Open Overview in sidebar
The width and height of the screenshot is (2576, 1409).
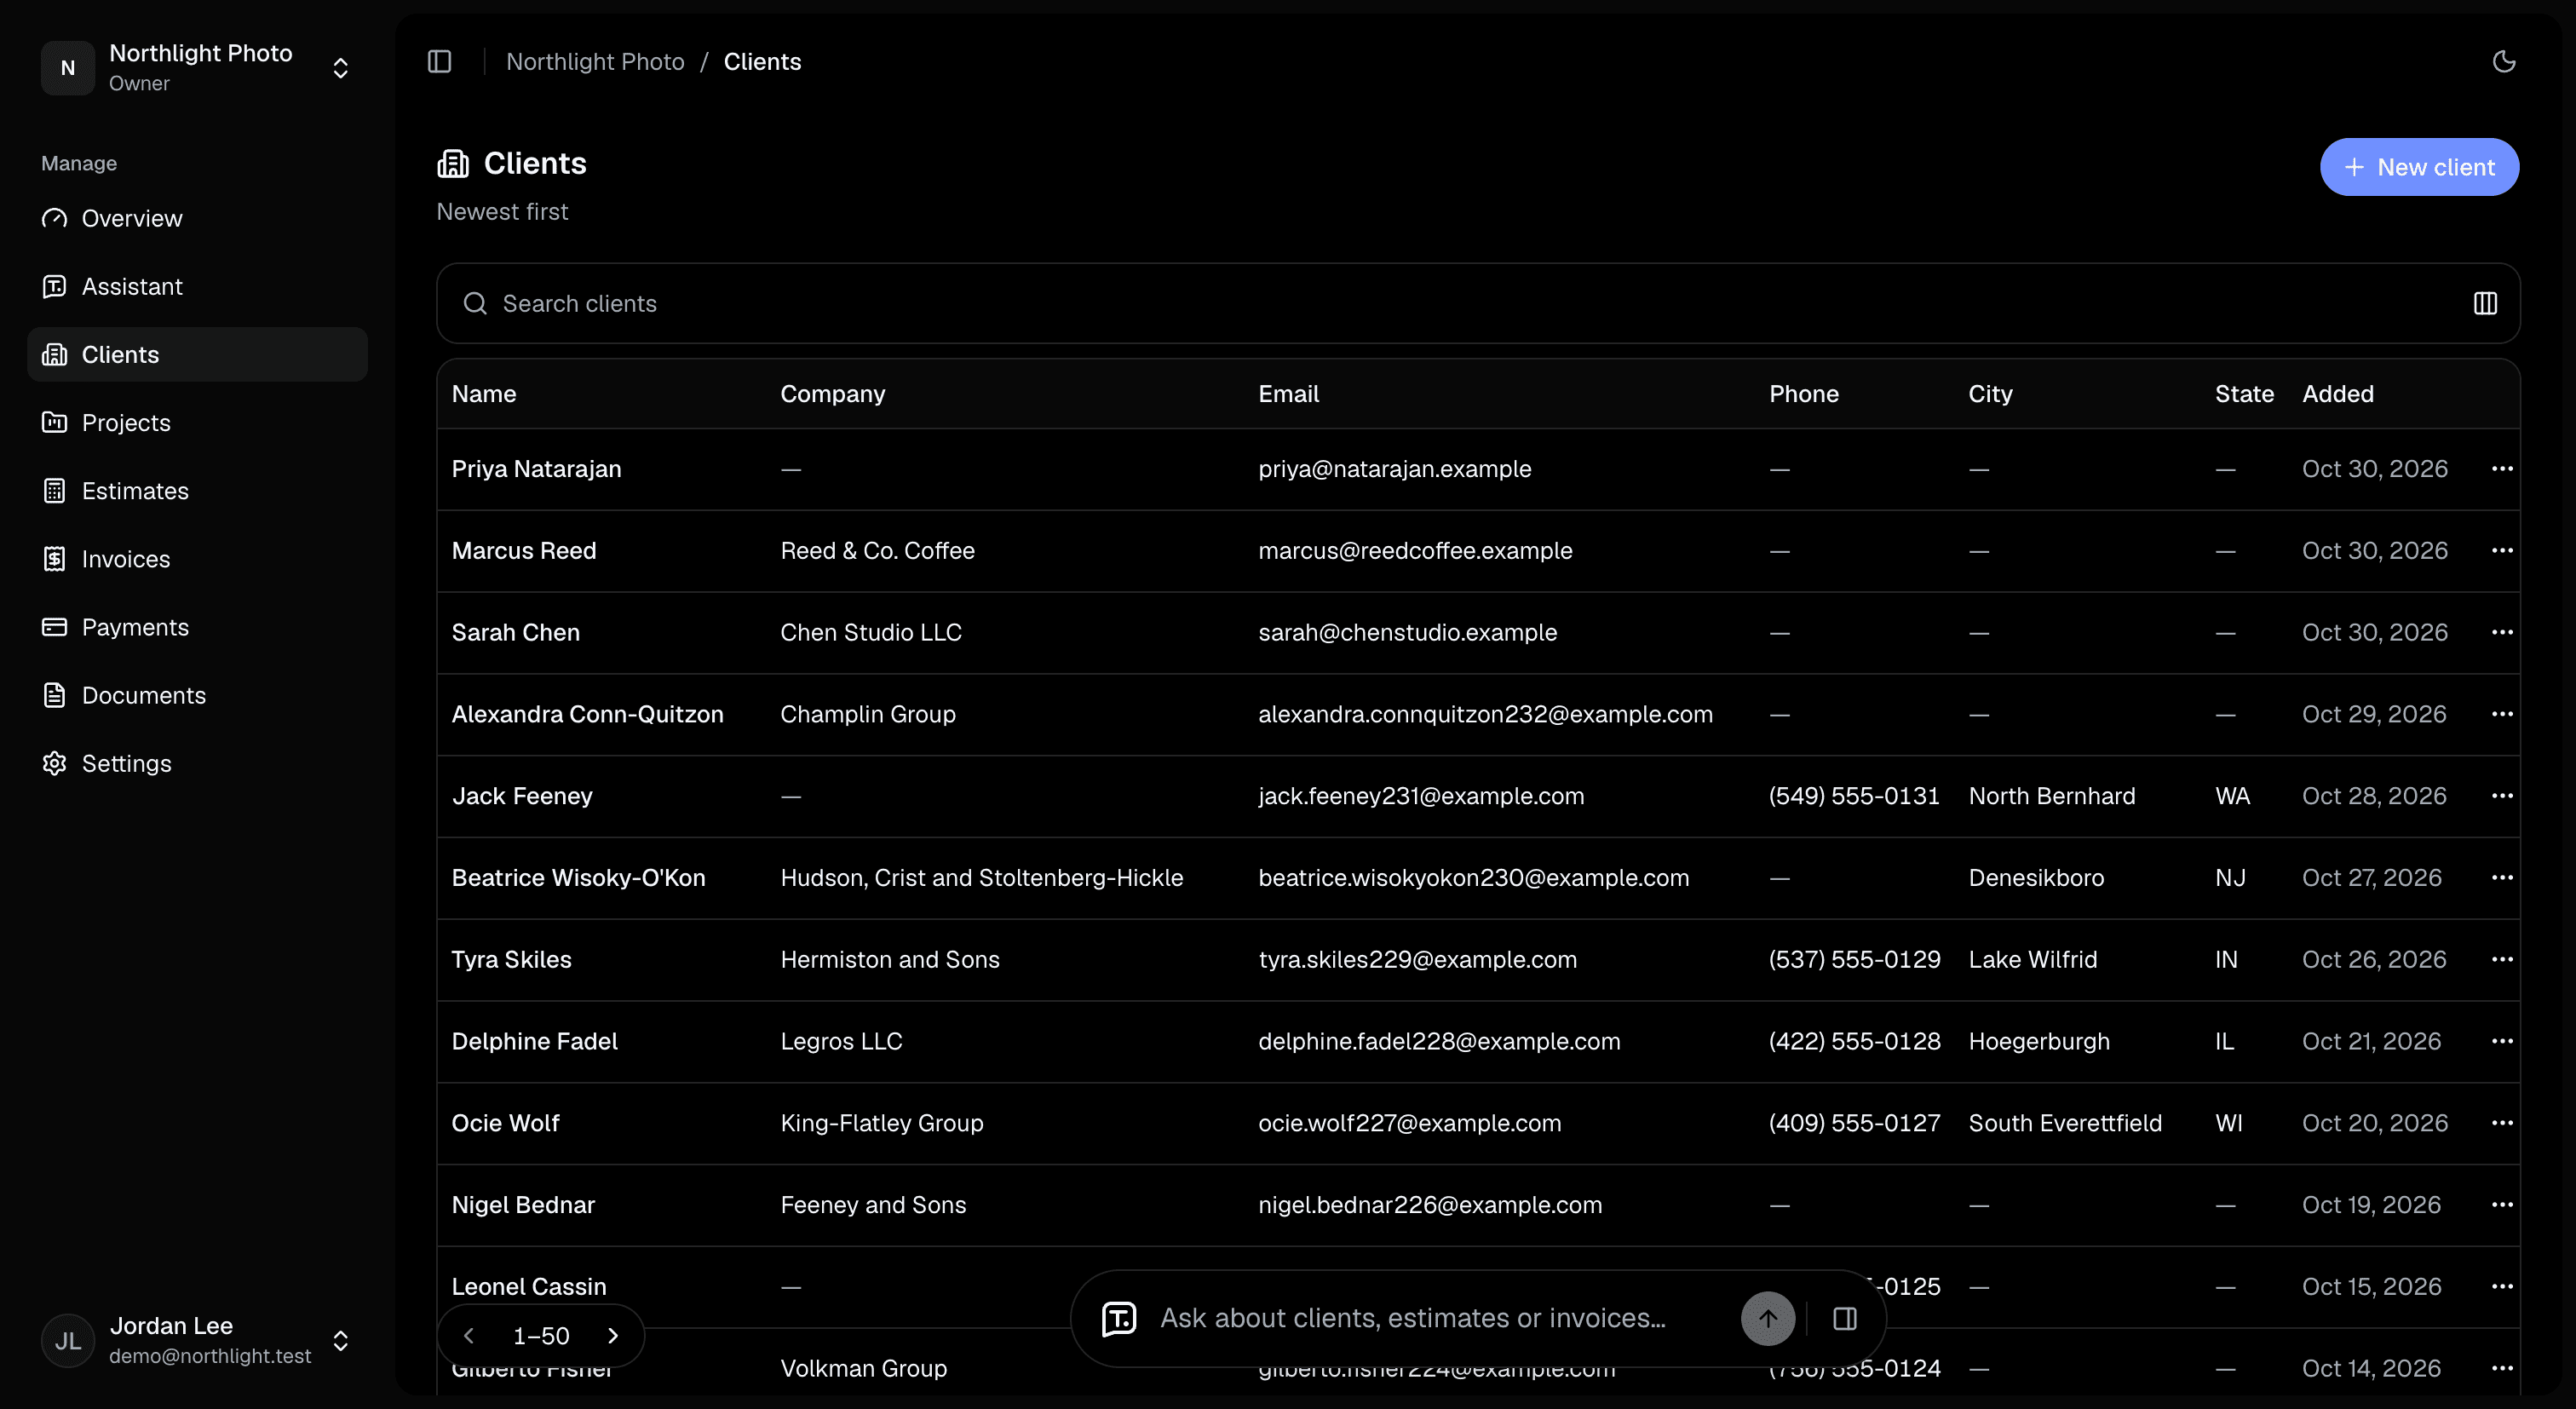coord(198,218)
